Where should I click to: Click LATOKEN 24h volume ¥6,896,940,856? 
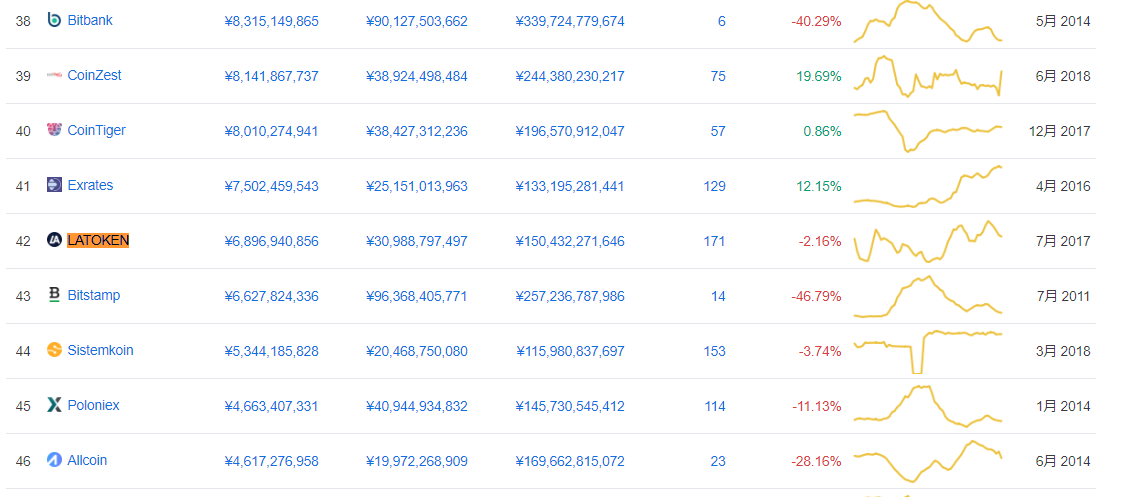[272, 241]
